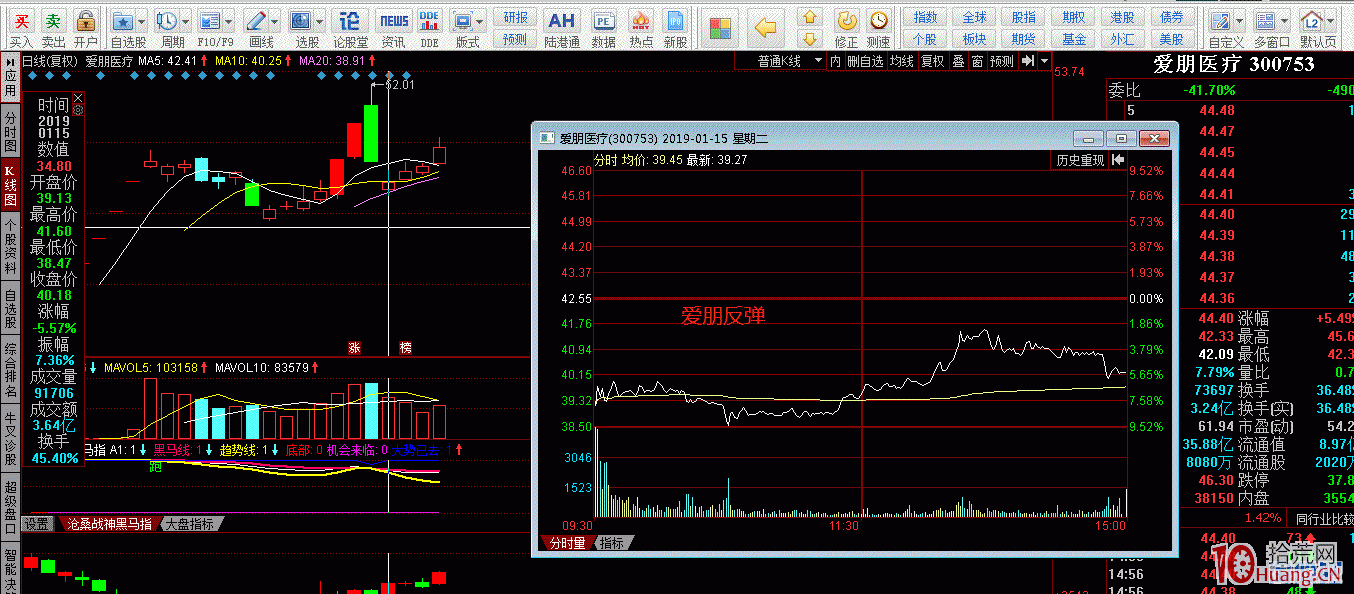The width and height of the screenshot is (1354, 594).
Task: Click the 设置 settings button below chart
Action: pyautogui.click(x=38, y=524)
